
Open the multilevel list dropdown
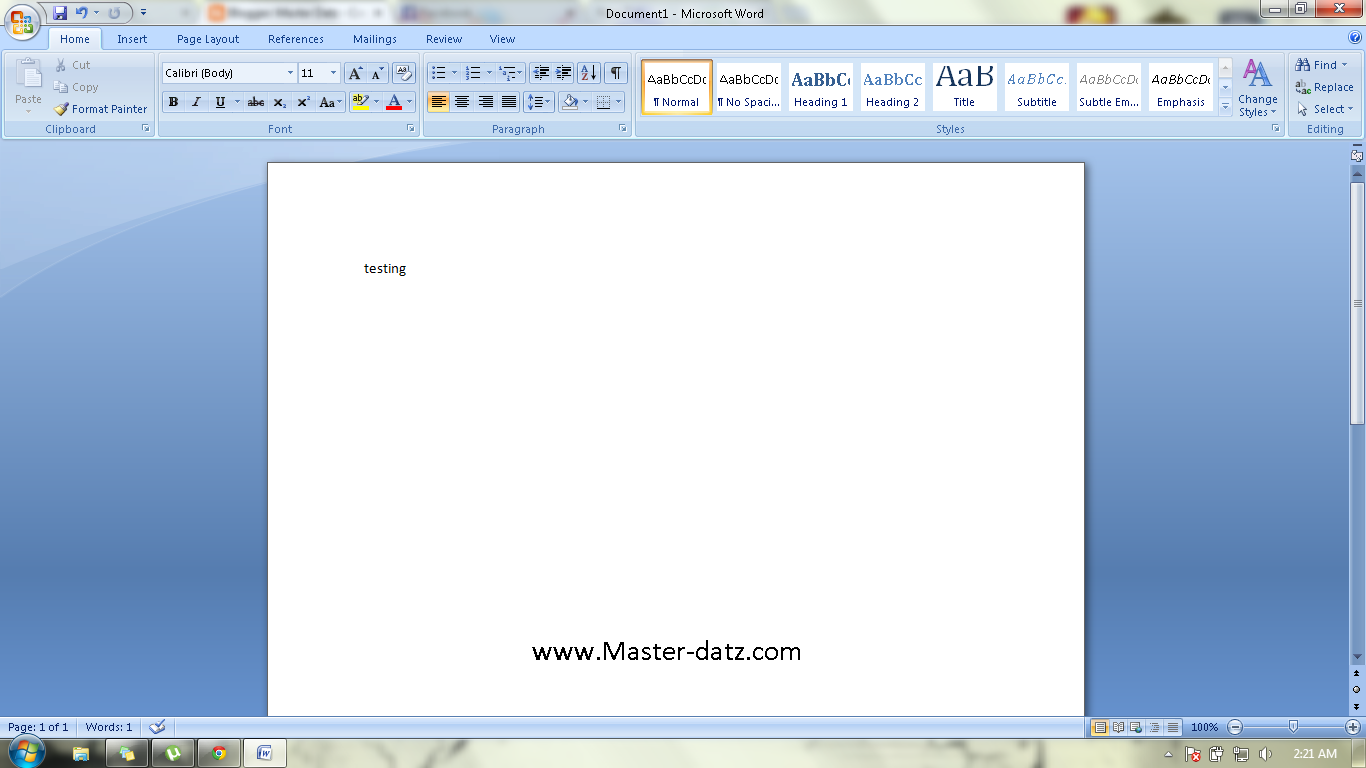[x=510, y=73]
